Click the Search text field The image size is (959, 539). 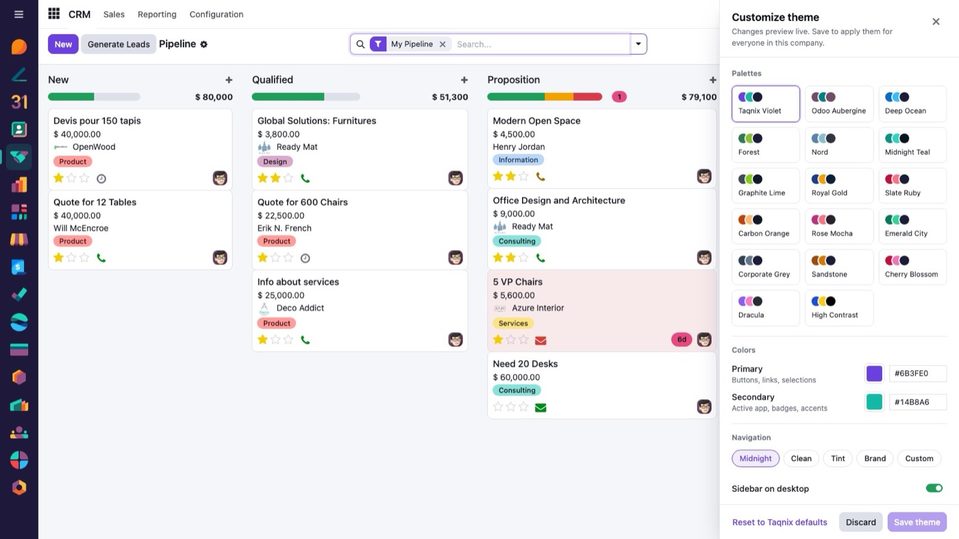pyautogui.click(x=541, y=44)
